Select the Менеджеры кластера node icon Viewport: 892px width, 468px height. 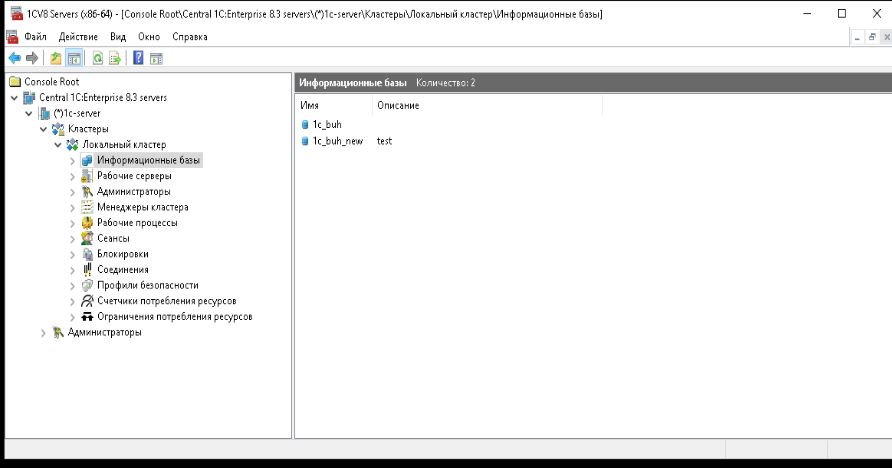click(x=87, y=208)
